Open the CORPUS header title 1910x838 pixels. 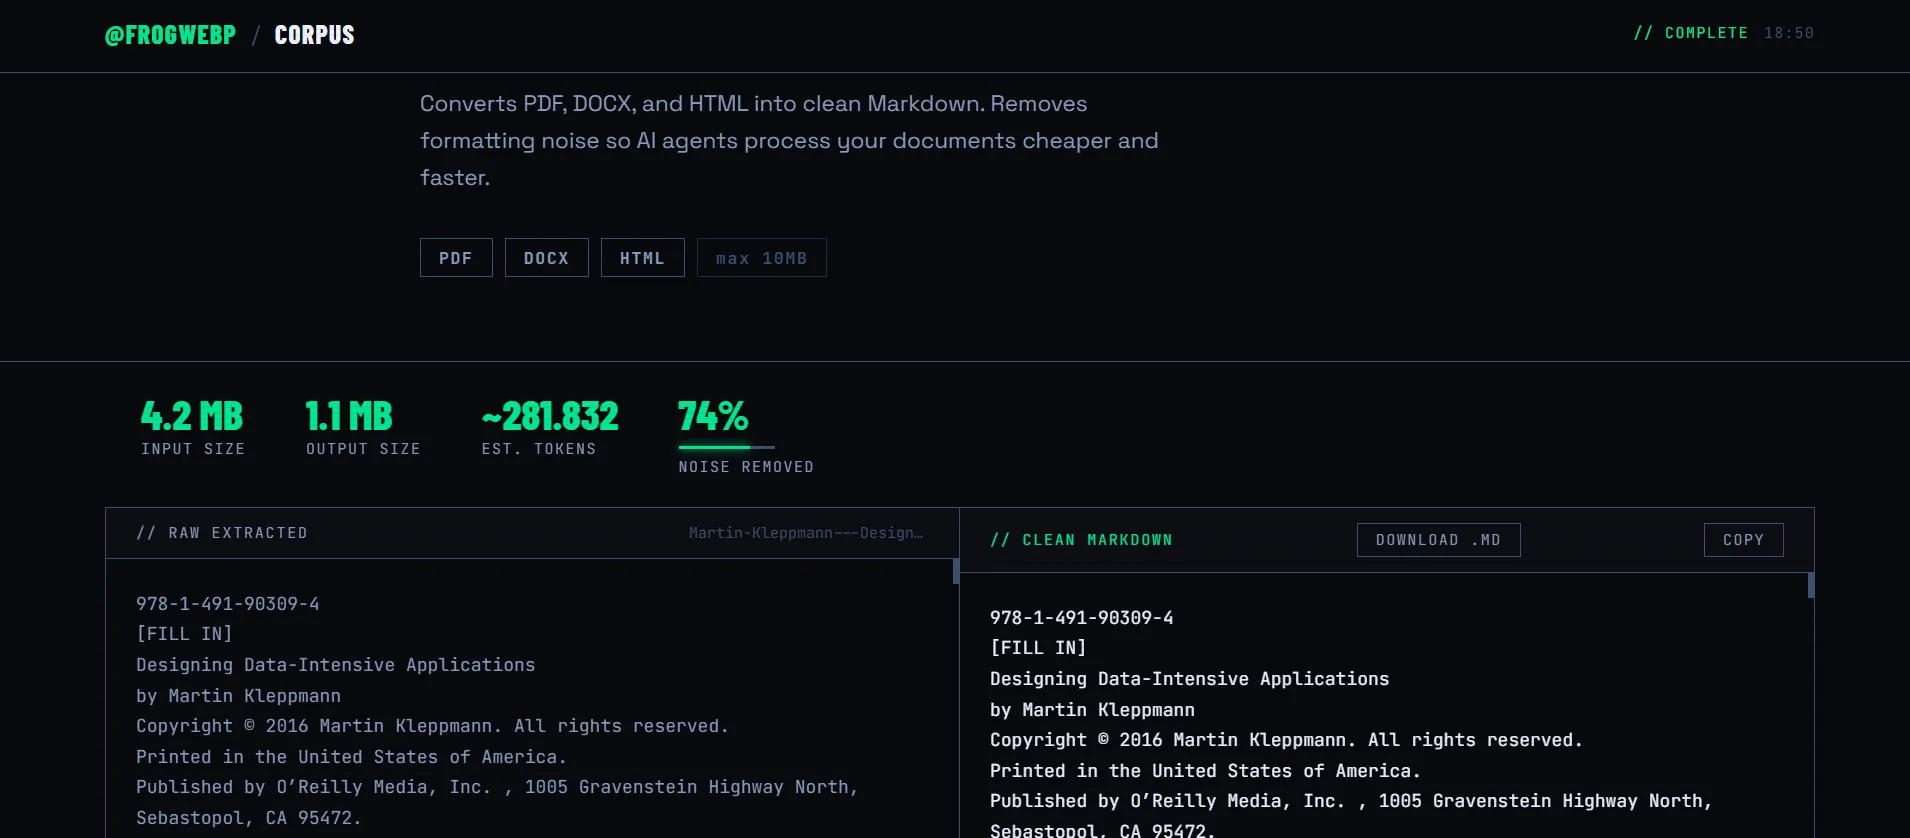tap(314, 35)
